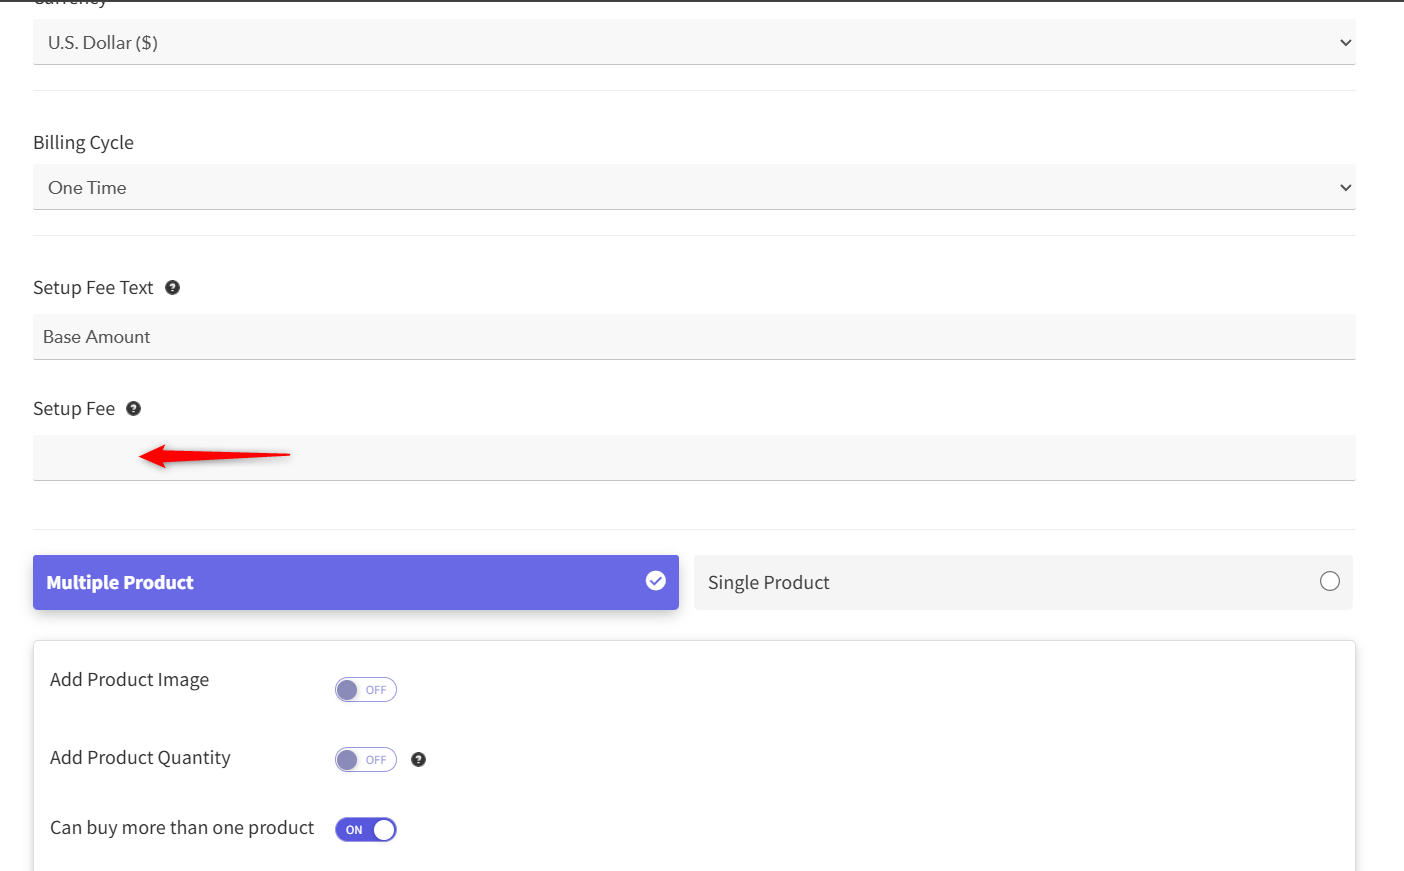Click the Billing Cycle chevron arrow
Viewport: 1404px width, 871px height.
1345,188
